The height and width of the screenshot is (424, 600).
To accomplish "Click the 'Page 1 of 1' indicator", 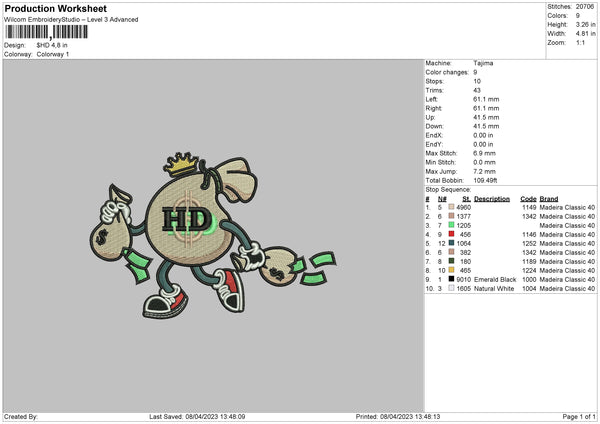I will 579,416.
